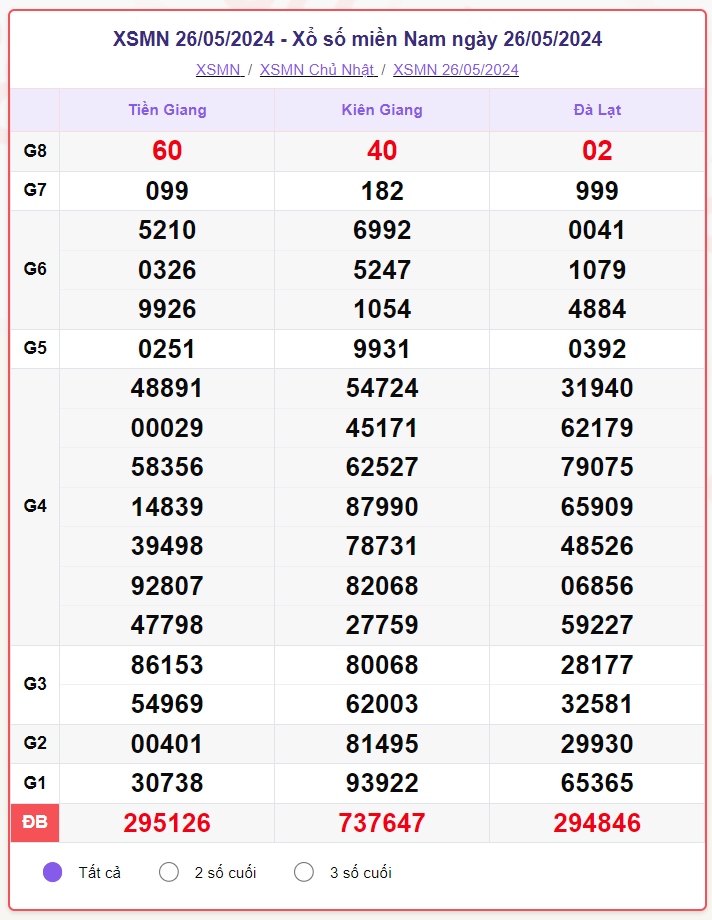712x920 pixels.
Task: Click the Kiên Giang column header
Action: pyautogui.click(x=382, y=110)
